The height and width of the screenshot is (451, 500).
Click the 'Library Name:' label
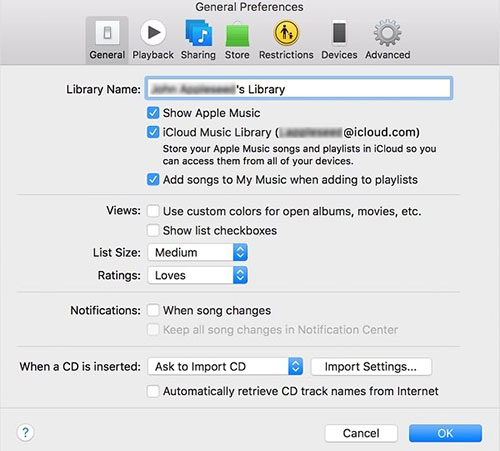103,89
